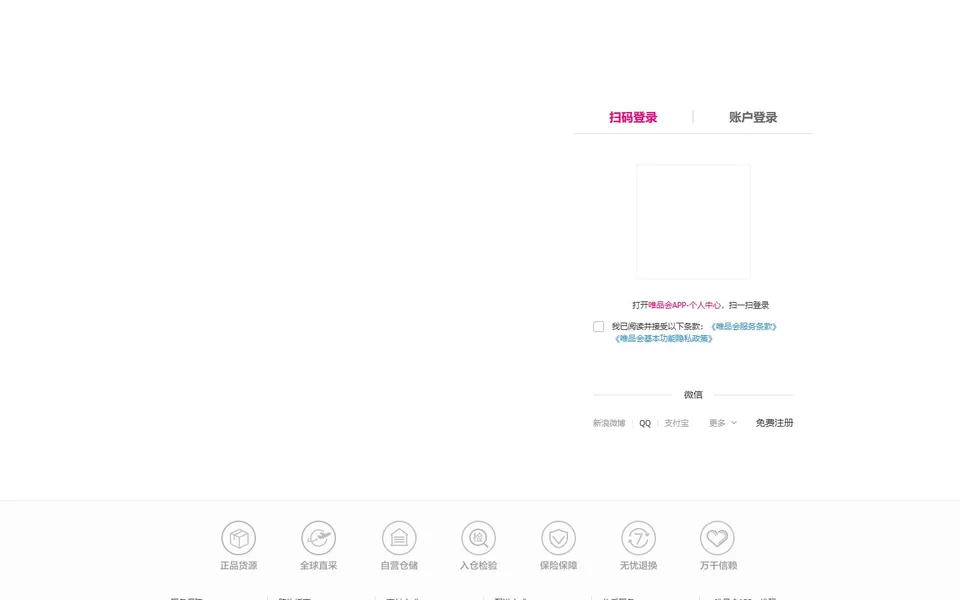Open the 唯品会基本功能隐私政策 link
Screen dimensions: 960x600
tap(664, 339)
